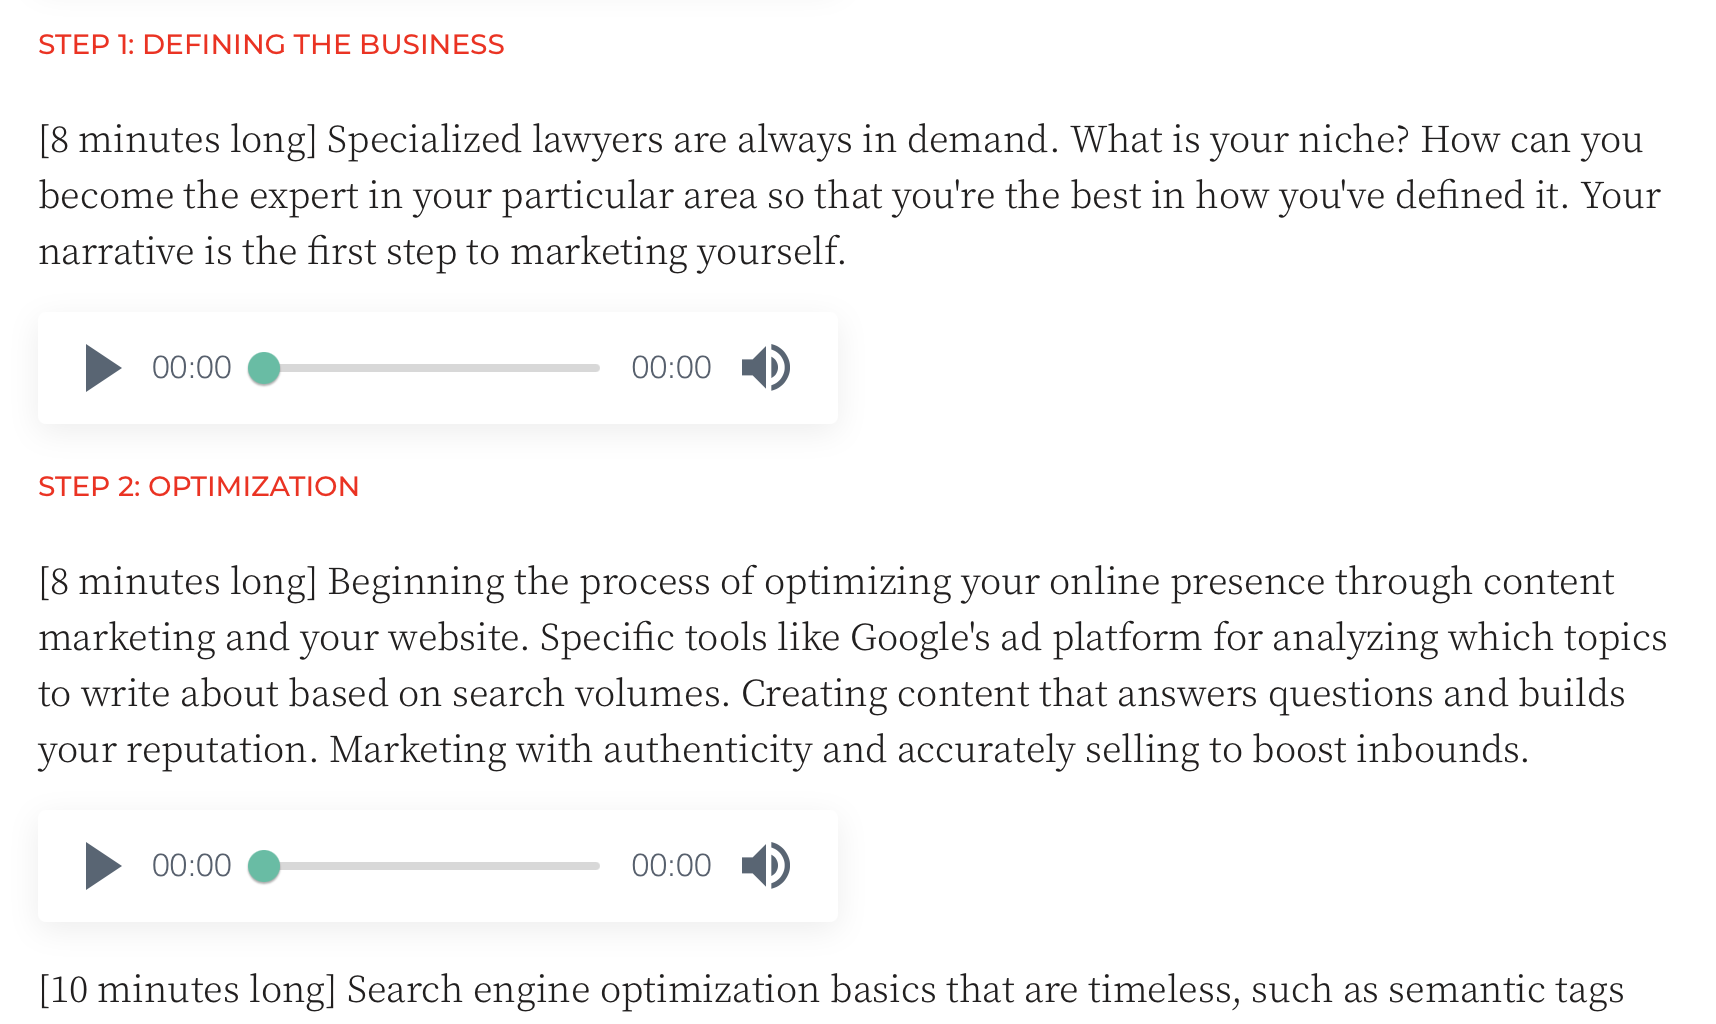This screenshot has width=1716, height=1024.
Task: Click total duration 00:00 in Step 1 player
Action: coord(671,368)
